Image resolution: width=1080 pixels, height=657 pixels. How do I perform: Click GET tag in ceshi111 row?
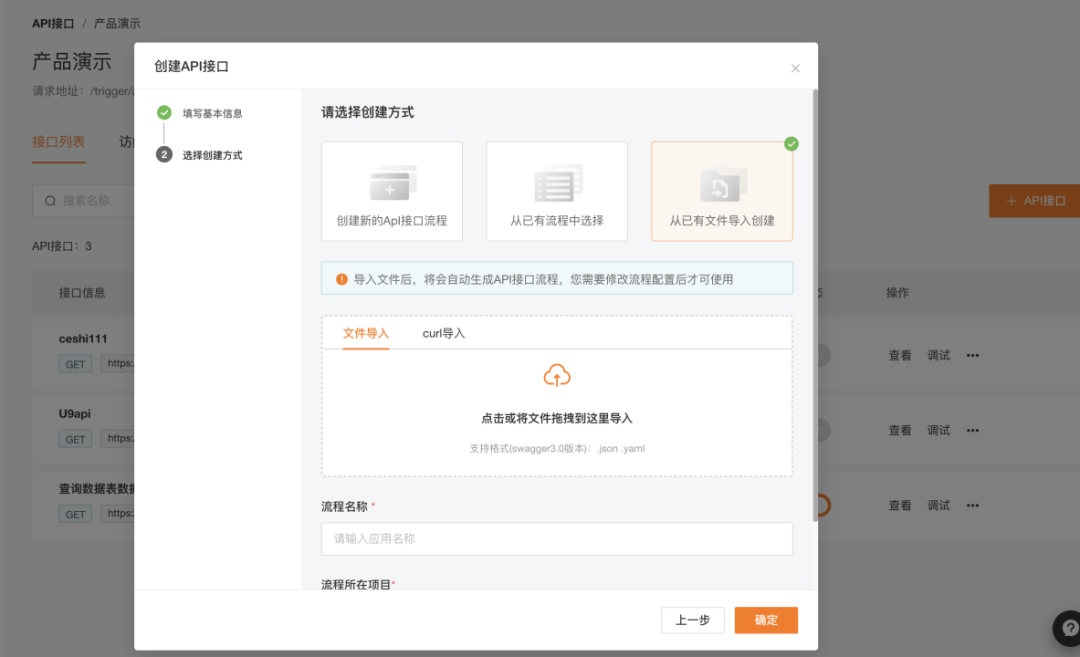point(75,364)
